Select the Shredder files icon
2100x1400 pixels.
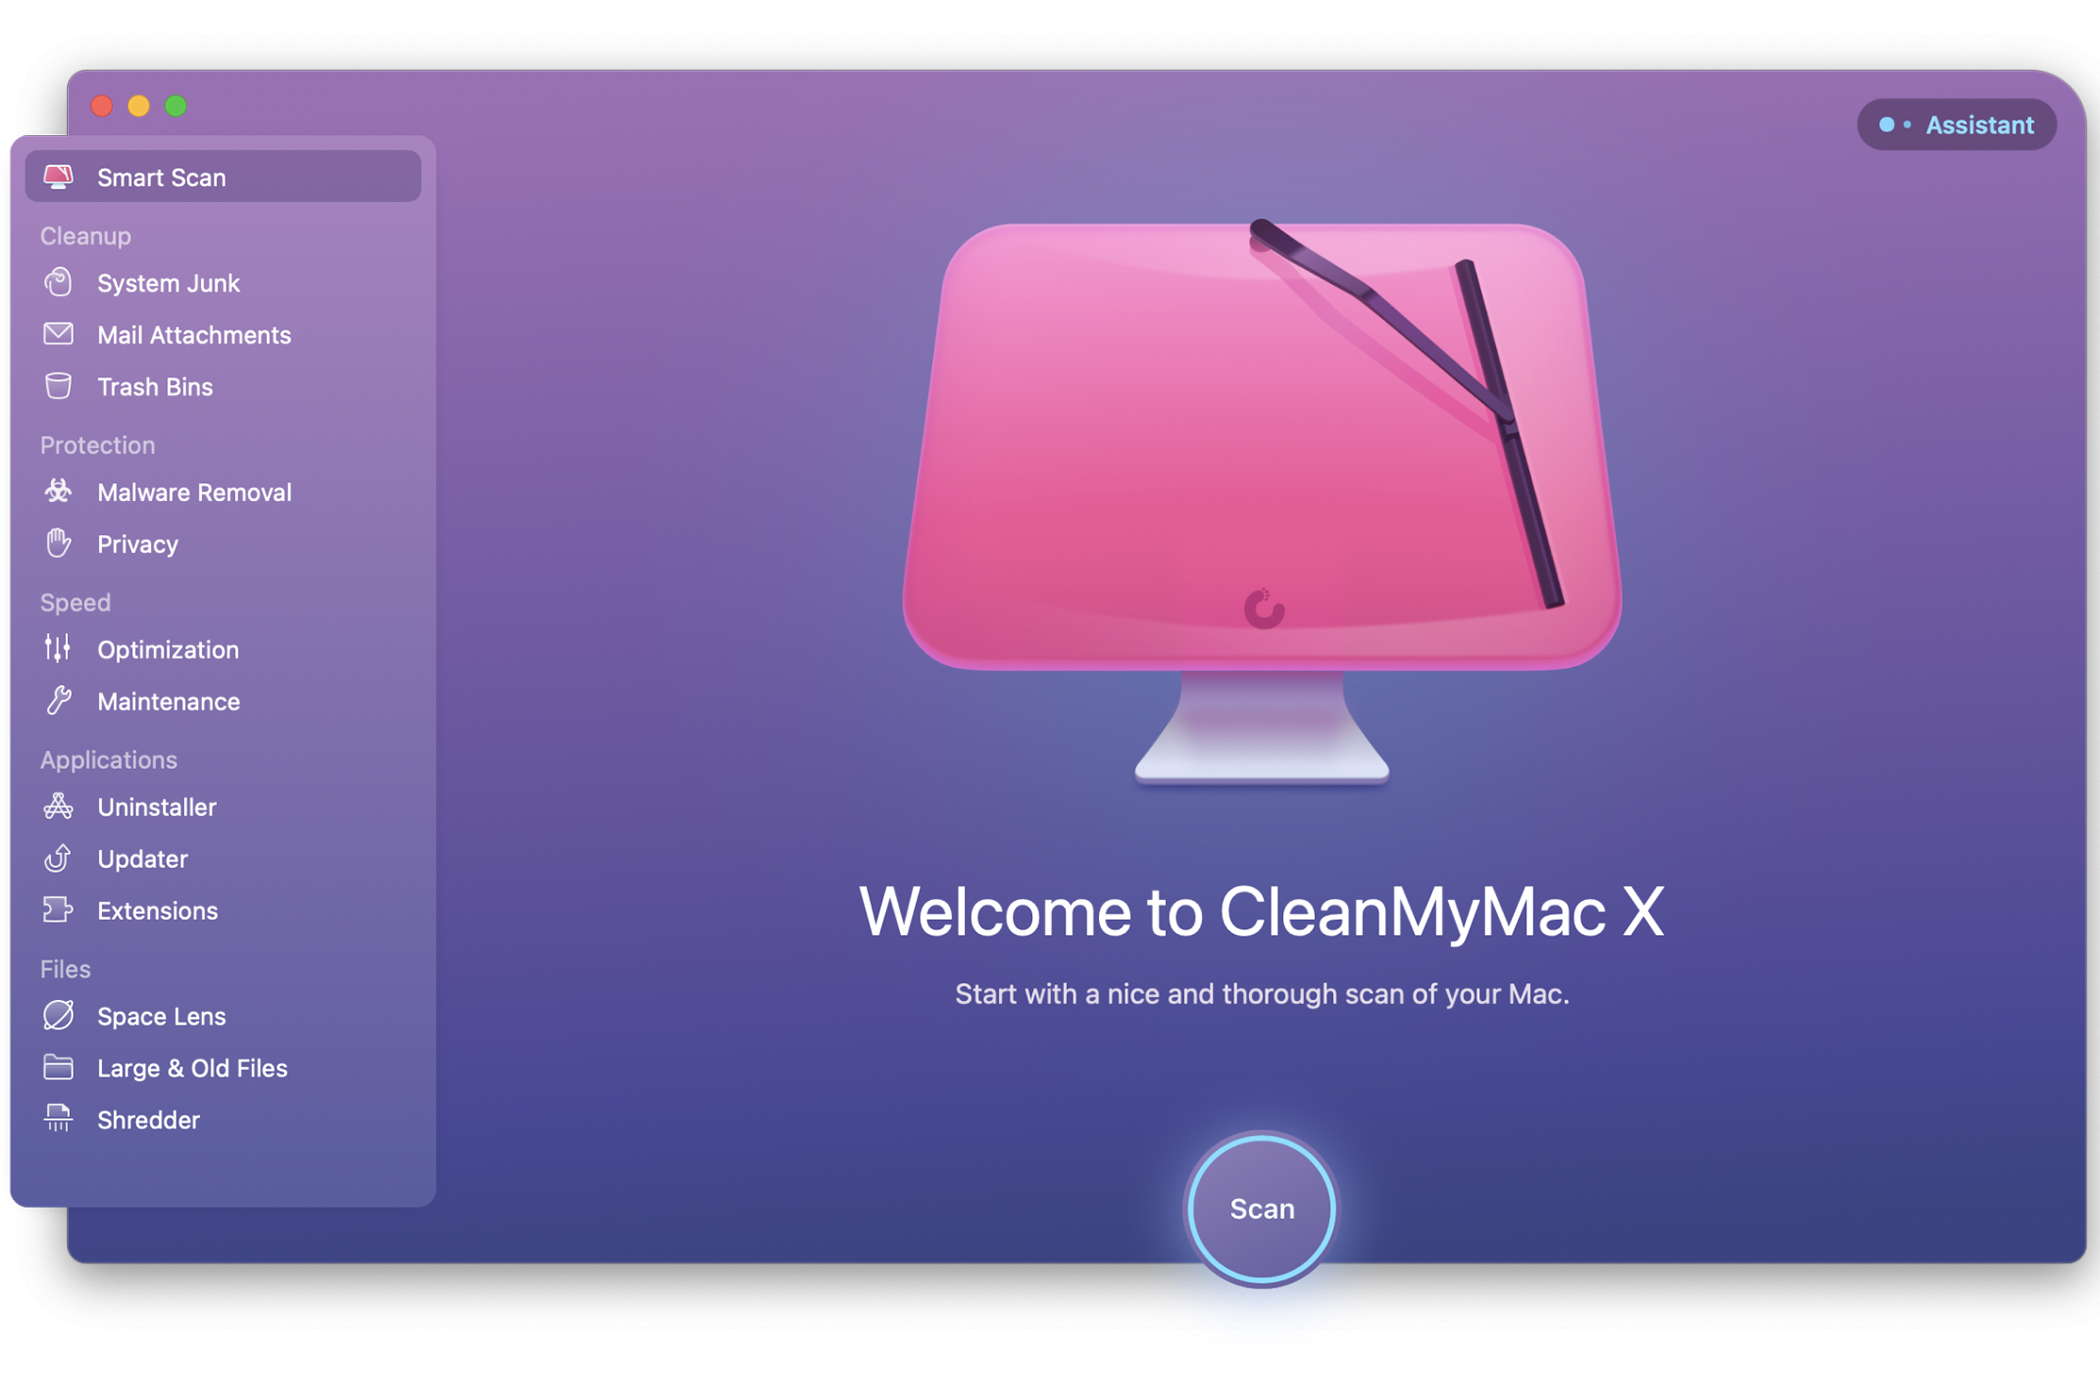[x=58, y=1119]
